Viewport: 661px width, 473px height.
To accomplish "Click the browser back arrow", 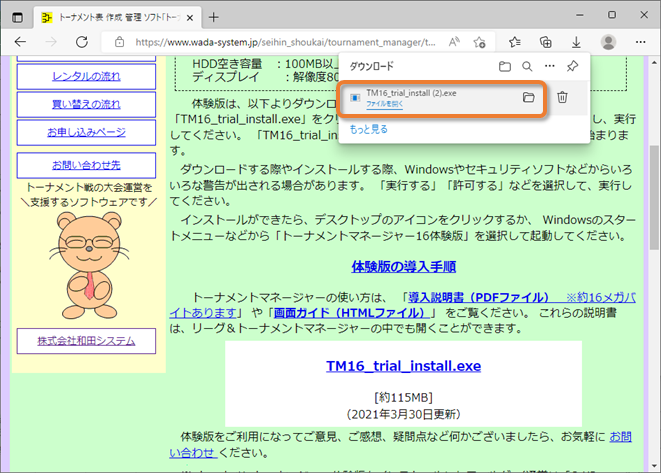I will (21, 42).
